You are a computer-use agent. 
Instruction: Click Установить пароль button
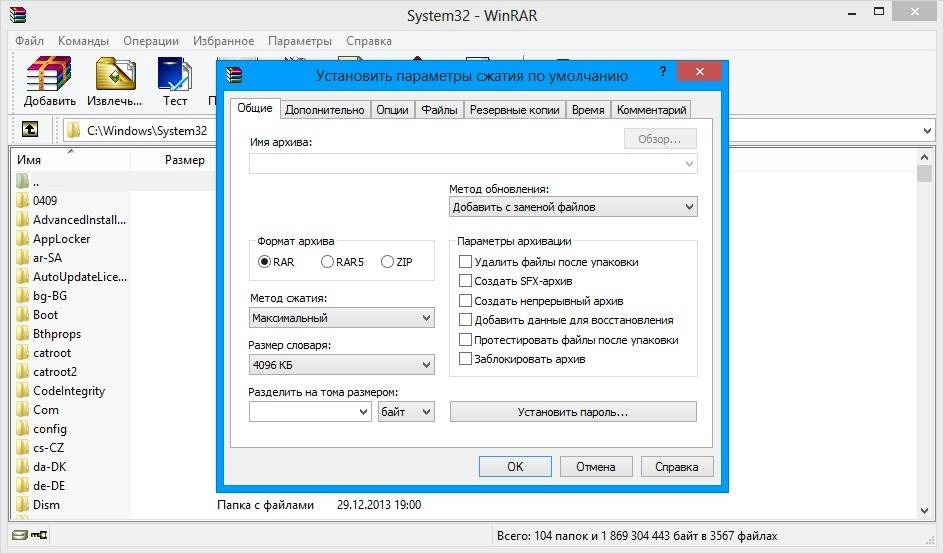573,412
